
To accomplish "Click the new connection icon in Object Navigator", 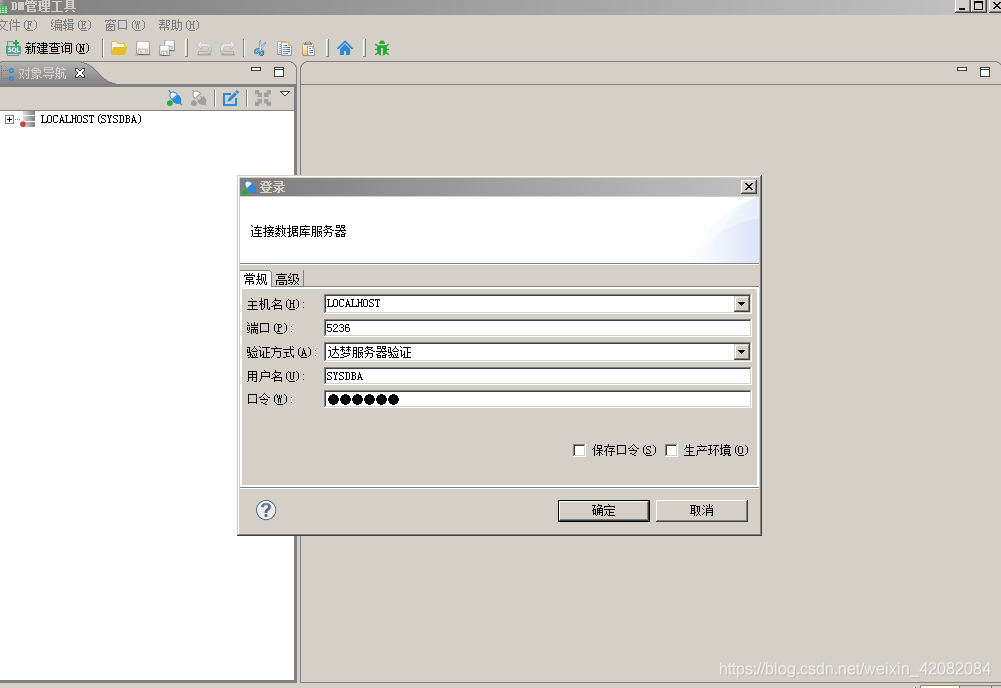I will coord(174,98).
